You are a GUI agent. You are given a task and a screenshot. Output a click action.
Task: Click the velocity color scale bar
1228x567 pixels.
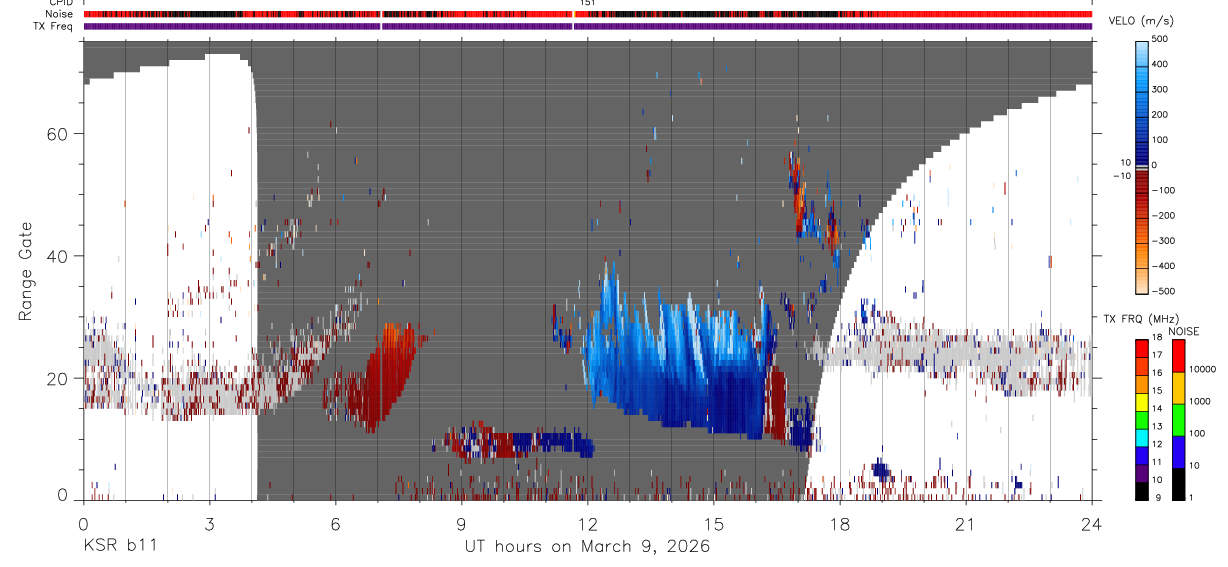[1143, 165]
